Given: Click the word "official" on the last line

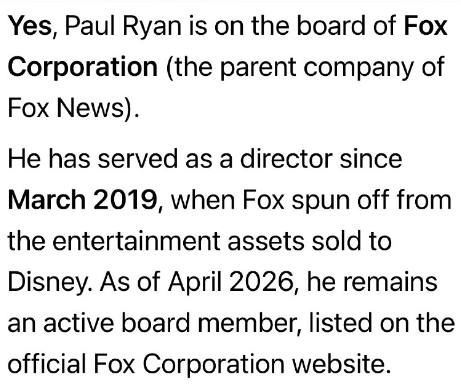Looking at the screenshot, I should pyautogui.click(x=46, y=364).
